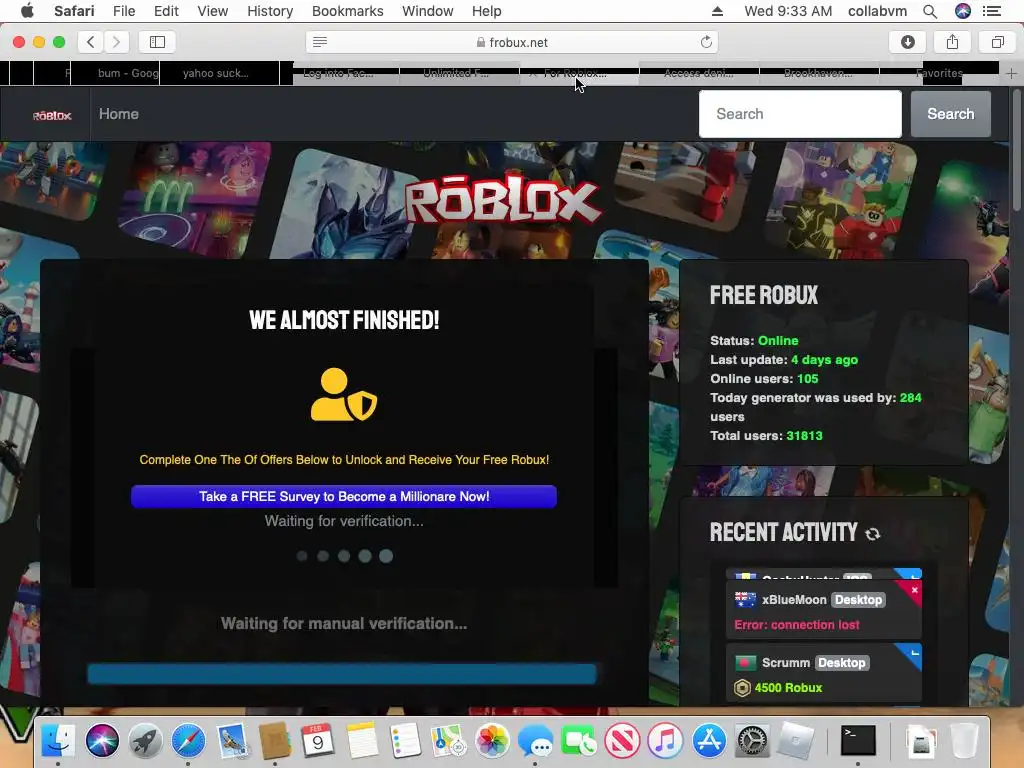Viewport: 1024px width, 768px height.
Task: Open Safari from the Dock
Action: tap(188, 741)
